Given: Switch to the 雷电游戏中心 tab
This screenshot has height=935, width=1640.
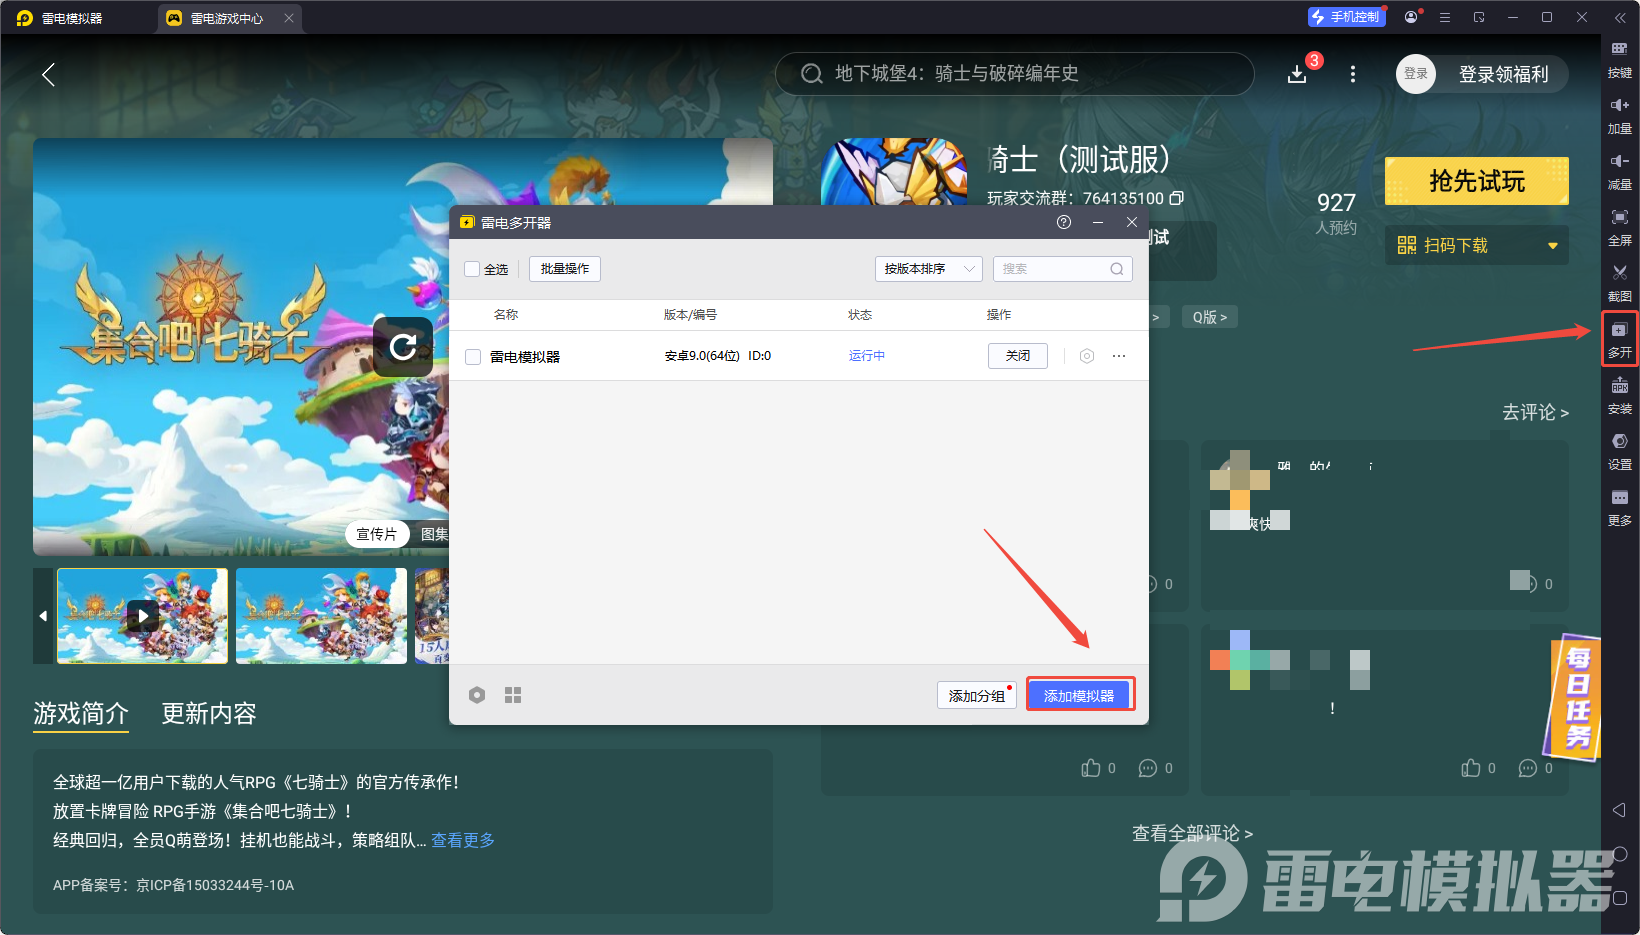Looking at the screenshot, I should [226, 18].
